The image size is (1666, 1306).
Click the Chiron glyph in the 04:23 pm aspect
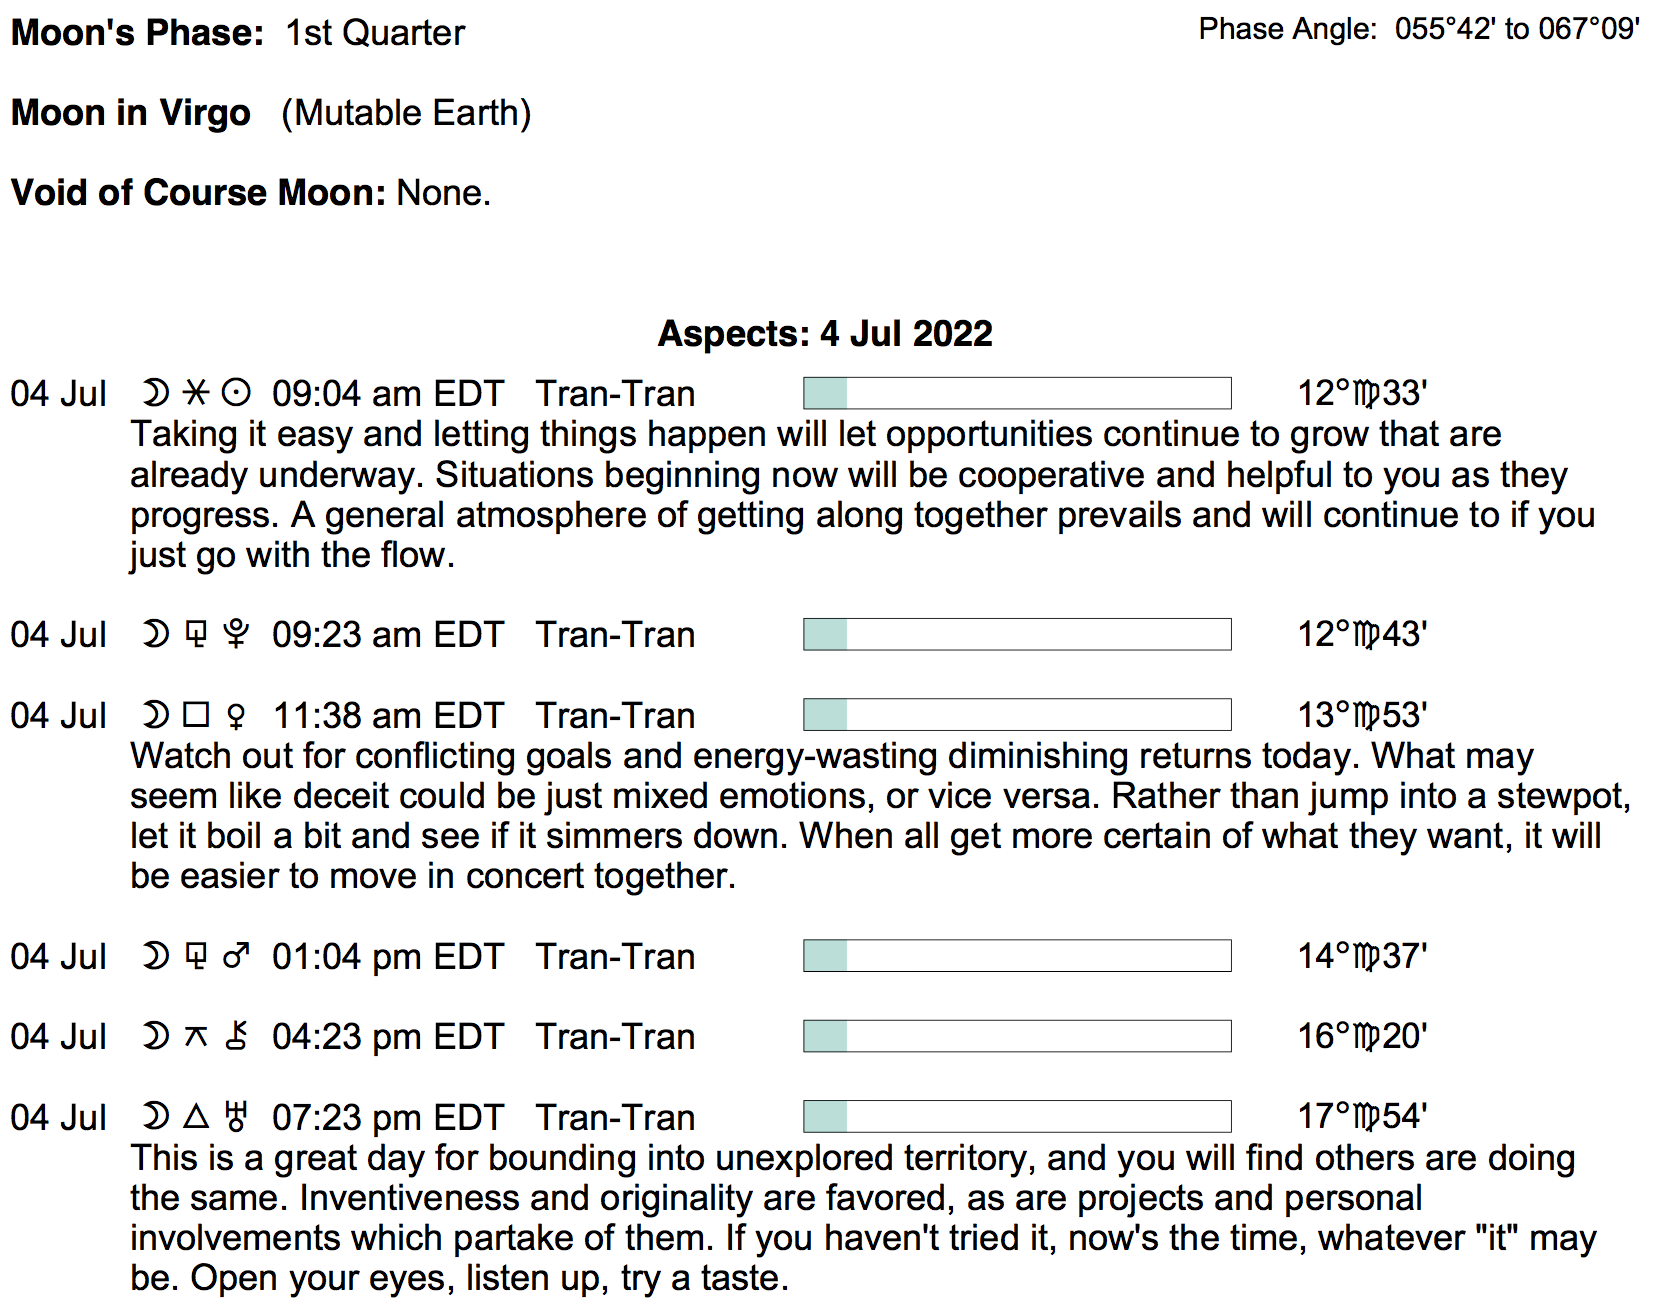point(236,1036)
